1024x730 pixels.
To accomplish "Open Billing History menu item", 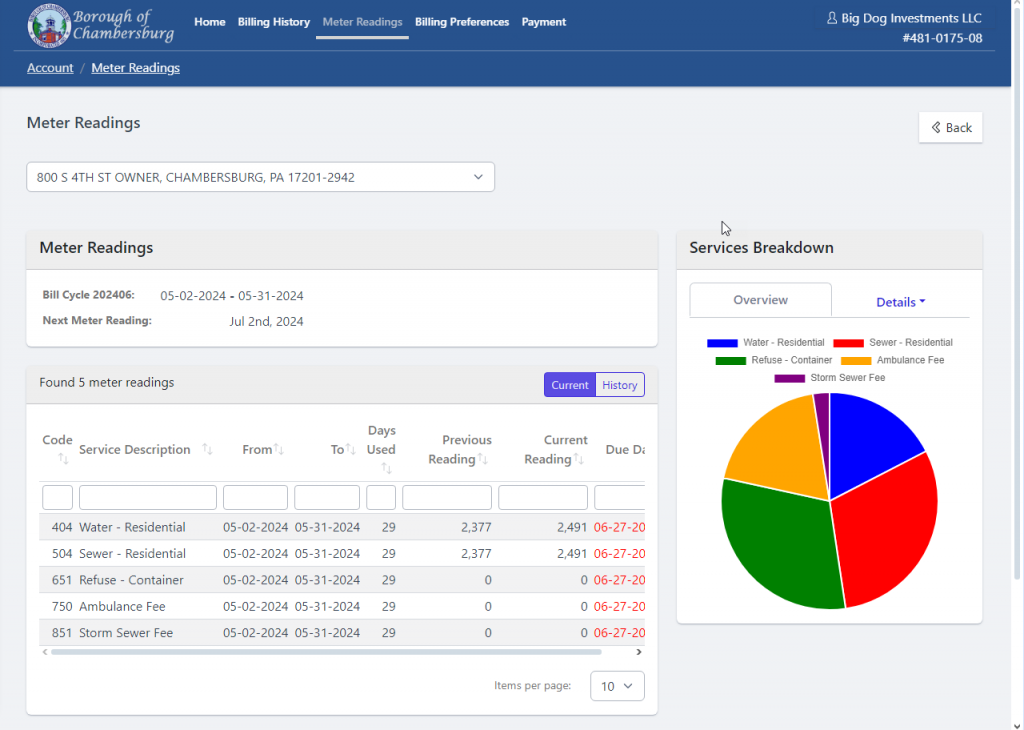I will pyautogui.click(x=274, y=22).
